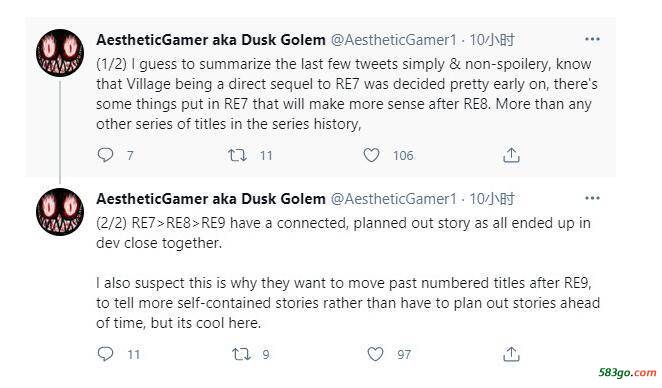
Task: Open the second tweet's 10小时 timestamp
Action: click(492, 198)
